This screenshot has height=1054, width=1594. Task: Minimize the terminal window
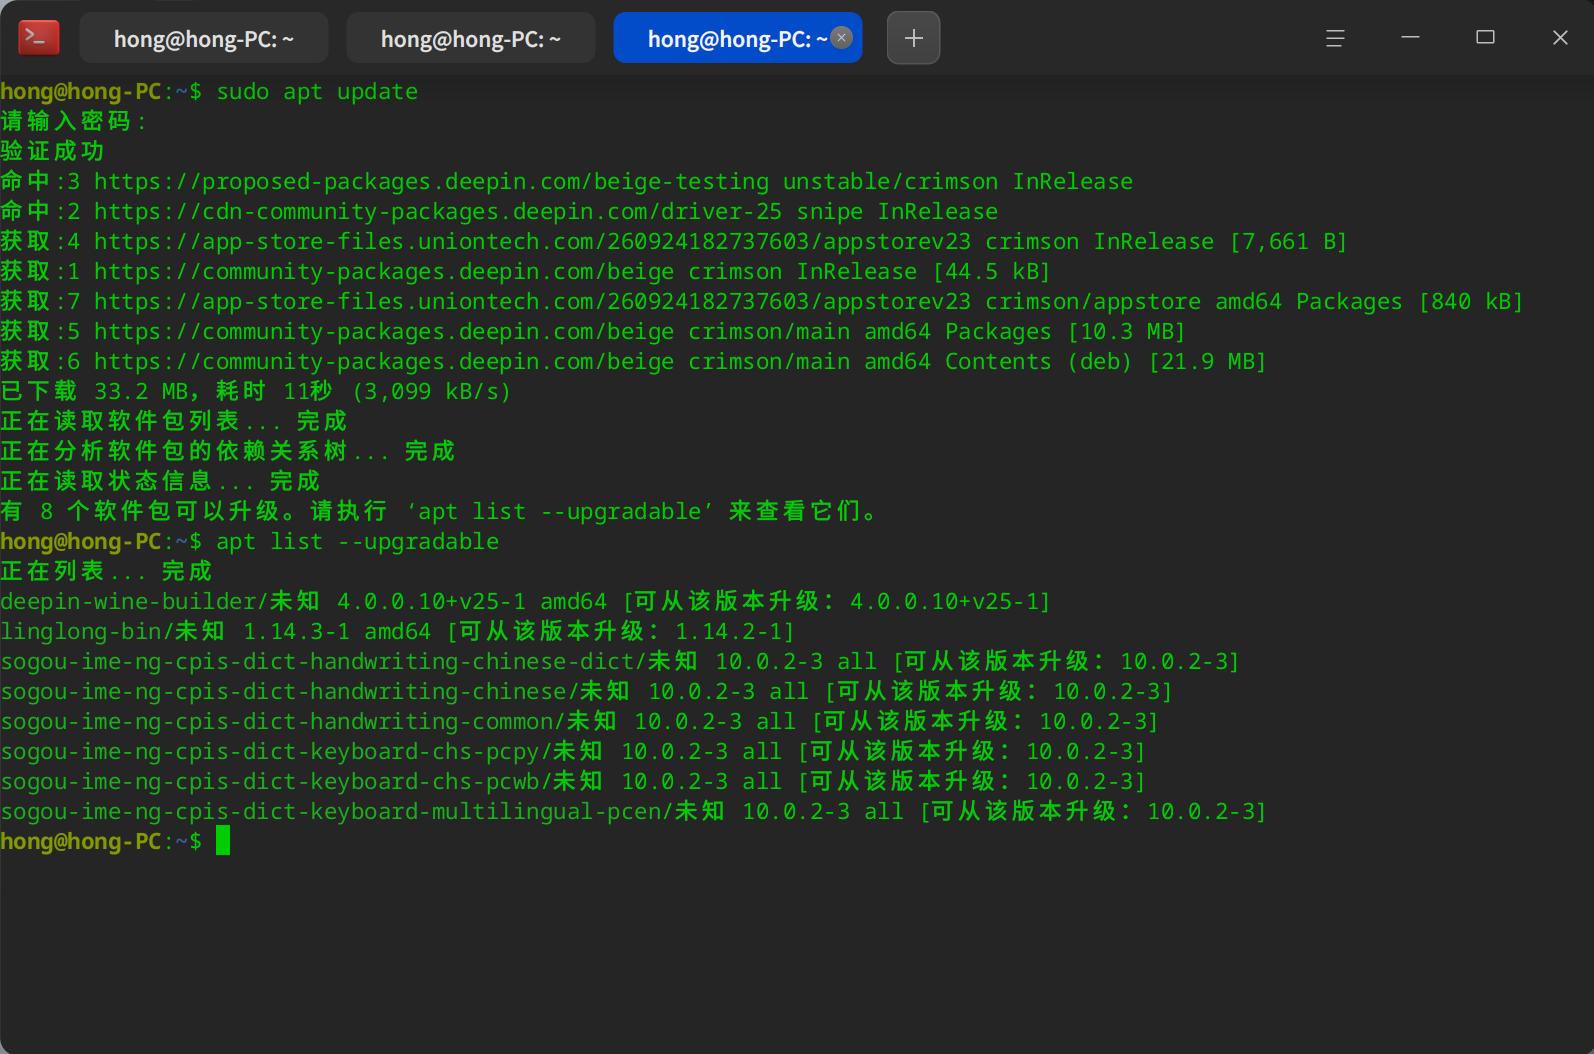(x=1410, y=38)
